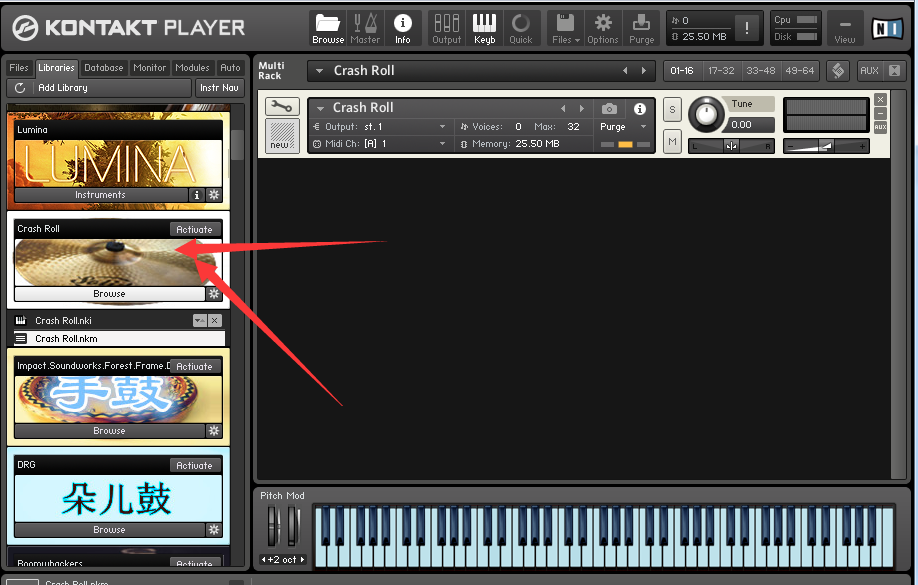
Task: Click the 'new' instrument icon
Action: (x=282, y=135)
